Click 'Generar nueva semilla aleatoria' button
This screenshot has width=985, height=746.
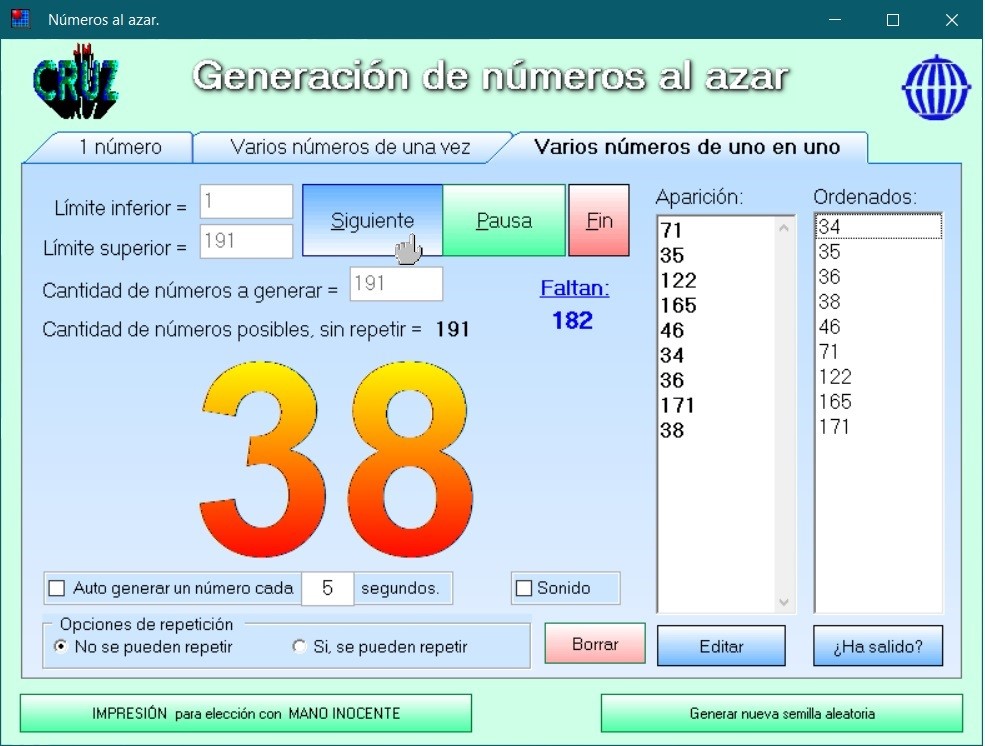[782, 714]
